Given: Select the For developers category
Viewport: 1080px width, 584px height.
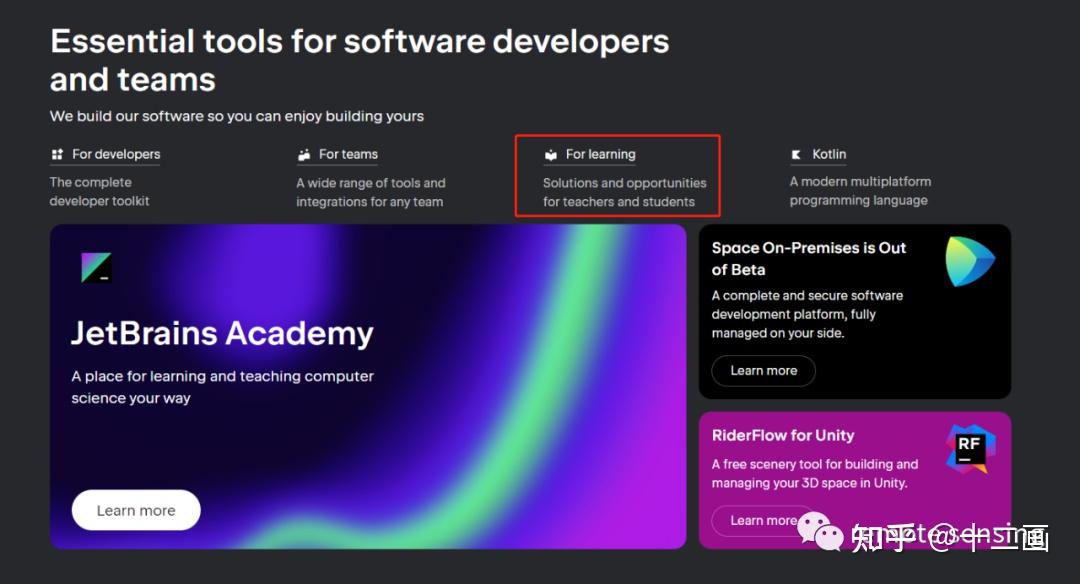Looking at the screenshot, I should [x=116, y=153].
